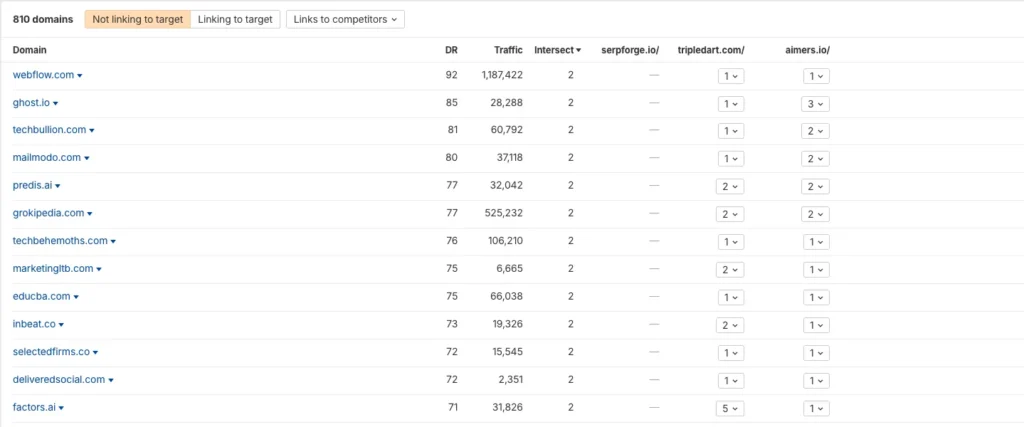Open the deliveredsocial.com domain link
Viewport: 1024px width, 427px height.
coord(59,379)
